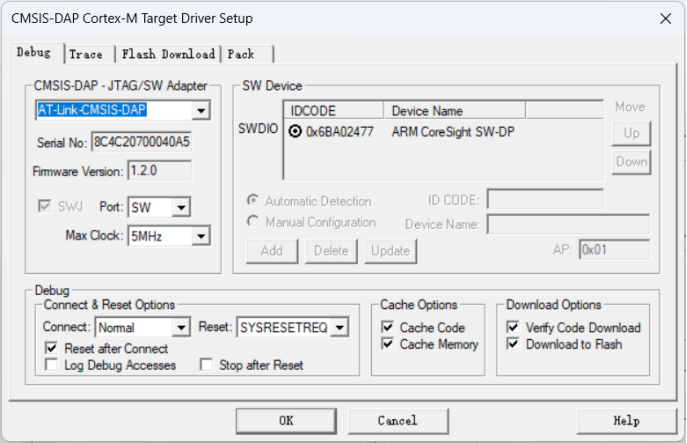The height and width of the screenshot is (443, 687).
Task: Switch to the Trace tab
Action: (86, 54)
